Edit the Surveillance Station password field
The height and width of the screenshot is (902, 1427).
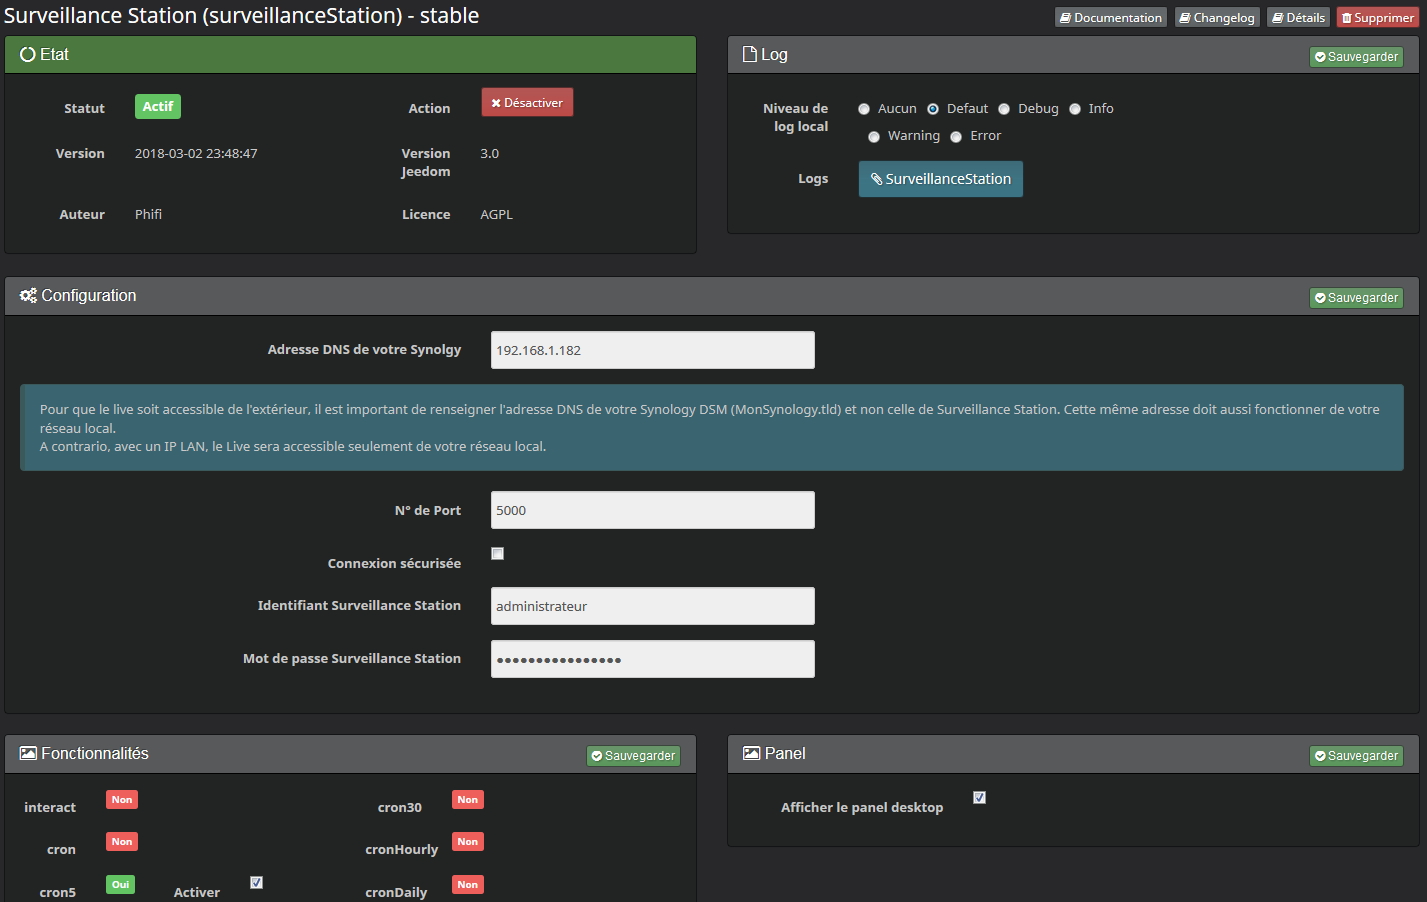coord(652,659)
